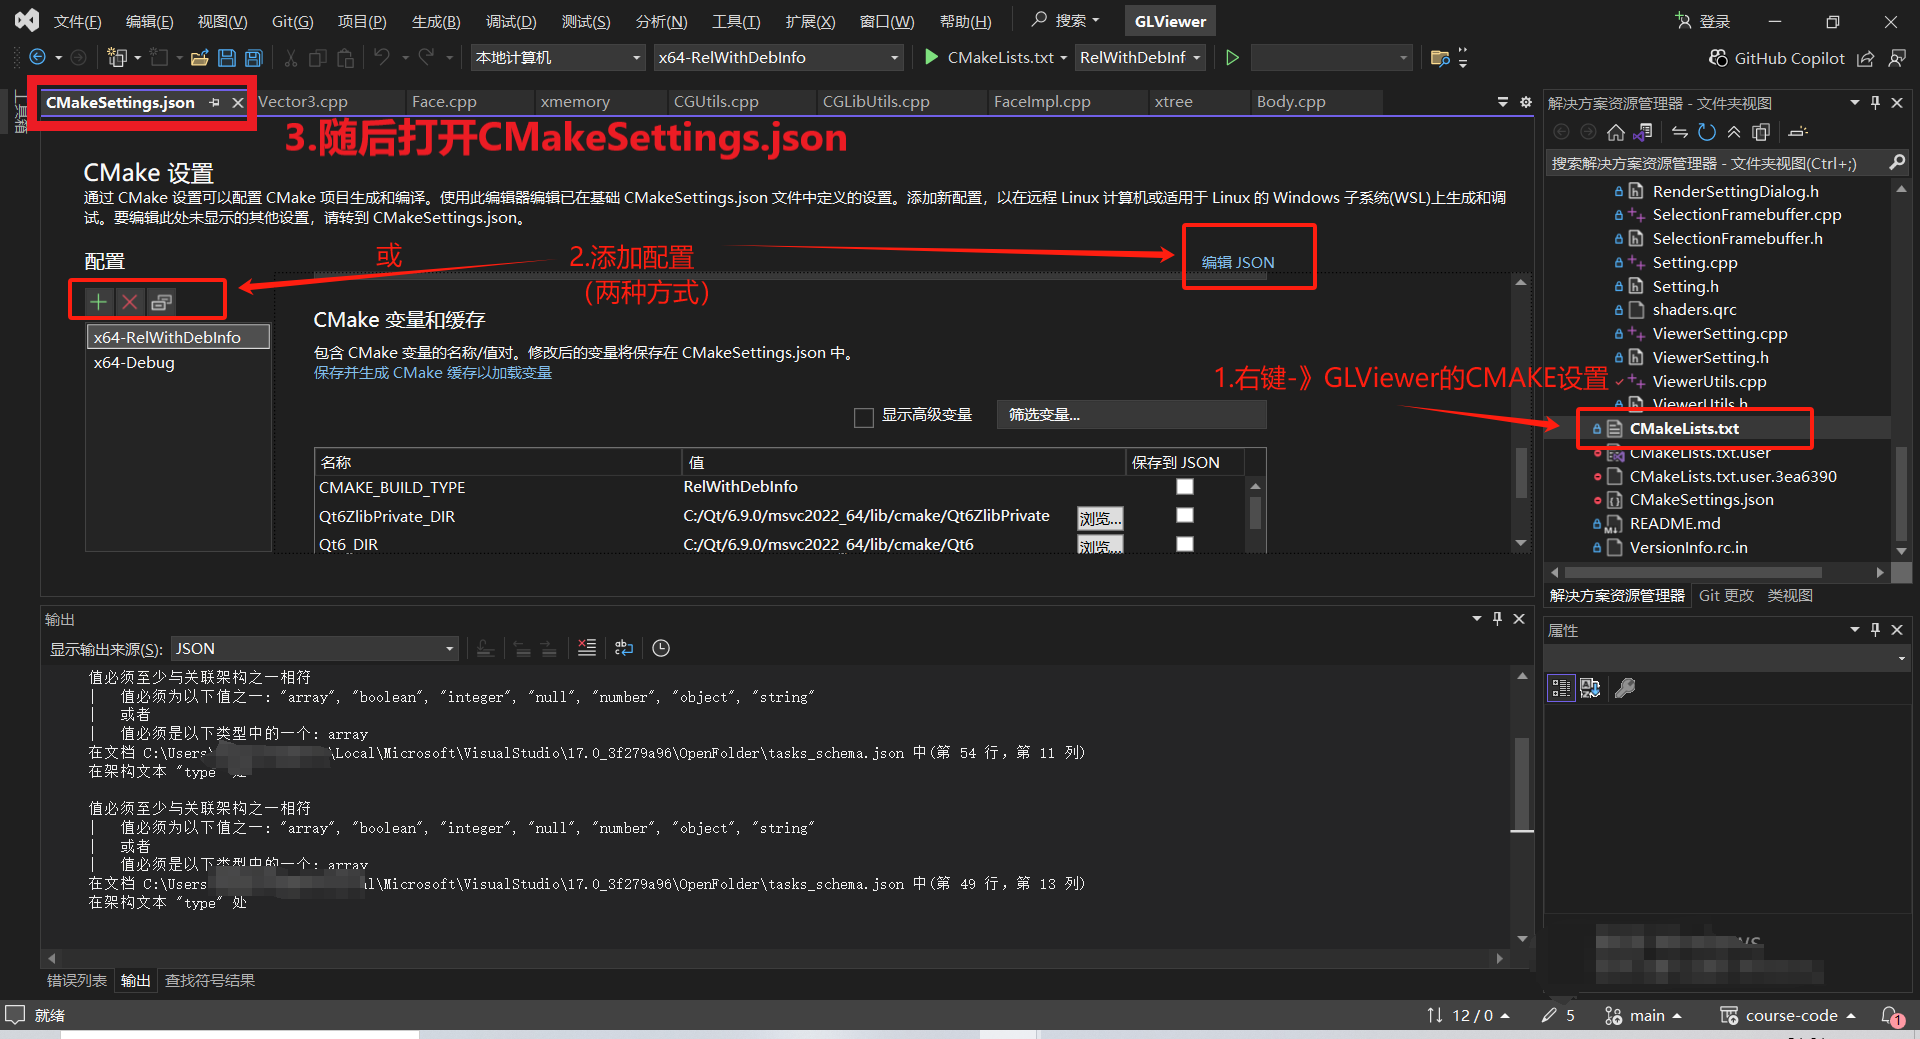Open GitHub Copilot in the title bar

1776,58
